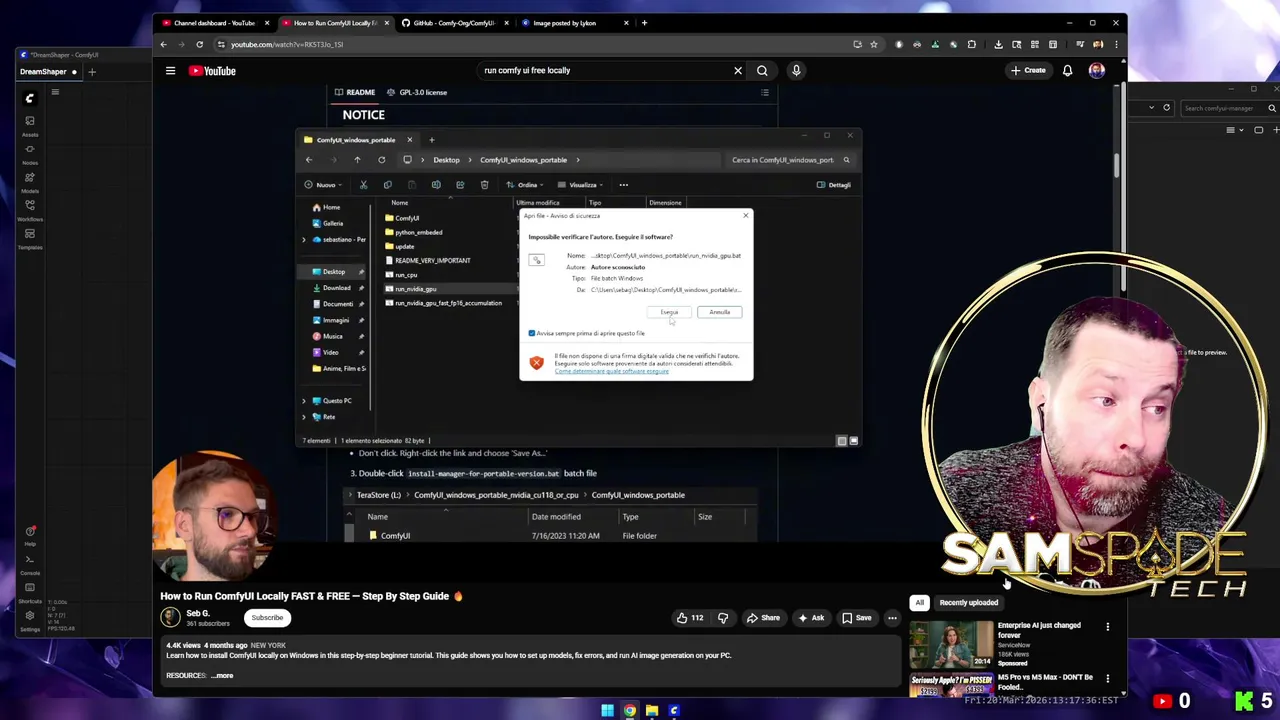Go to YouTube home via logo

[x=213, y=71]
